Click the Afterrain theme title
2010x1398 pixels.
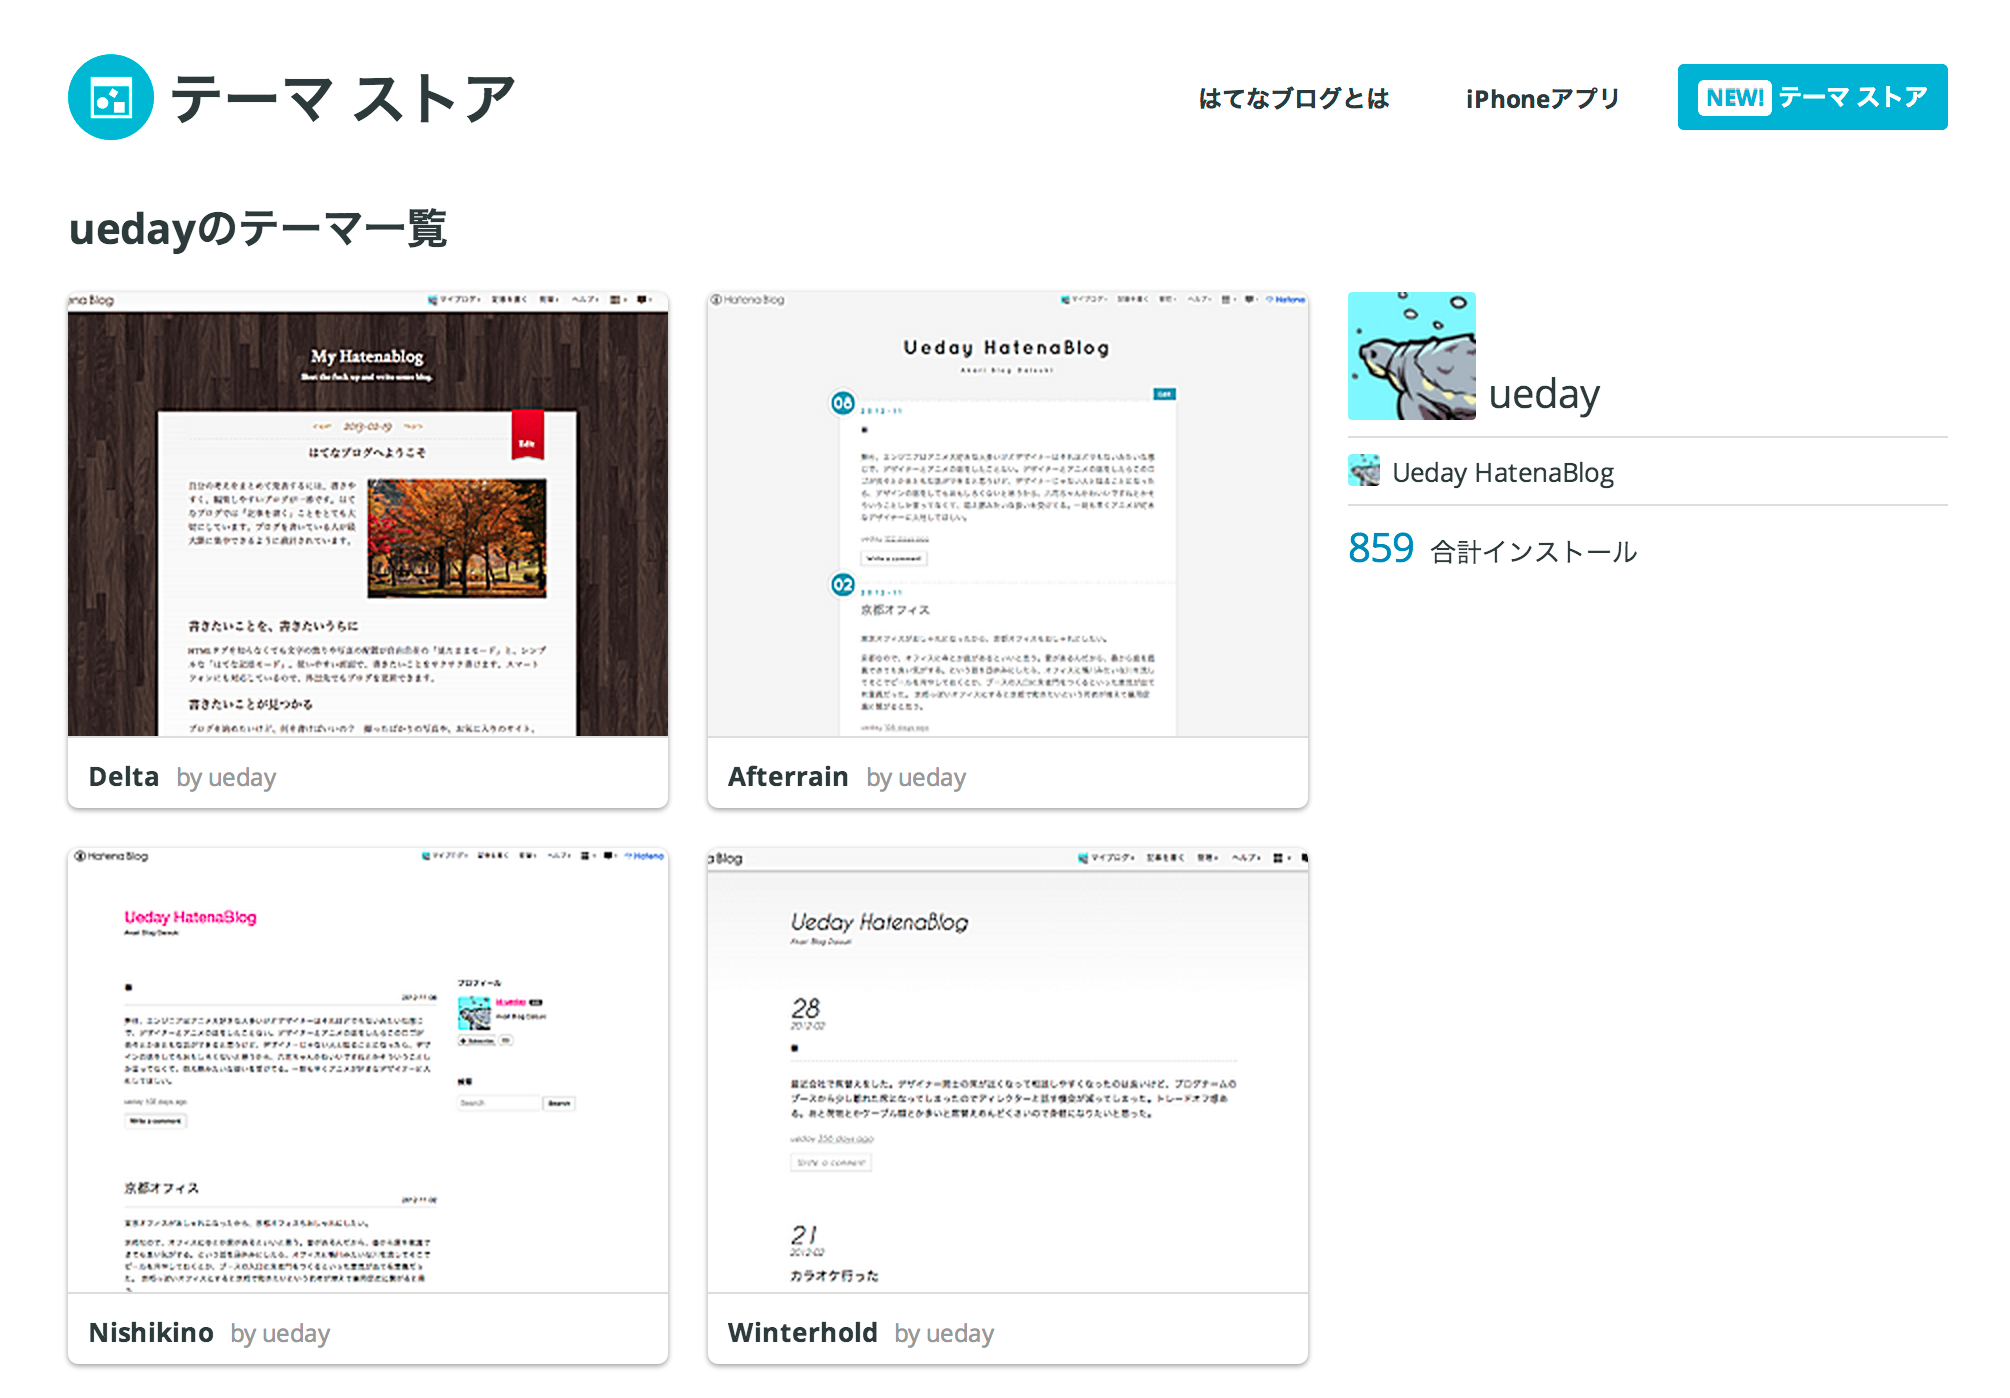(788, 777)
